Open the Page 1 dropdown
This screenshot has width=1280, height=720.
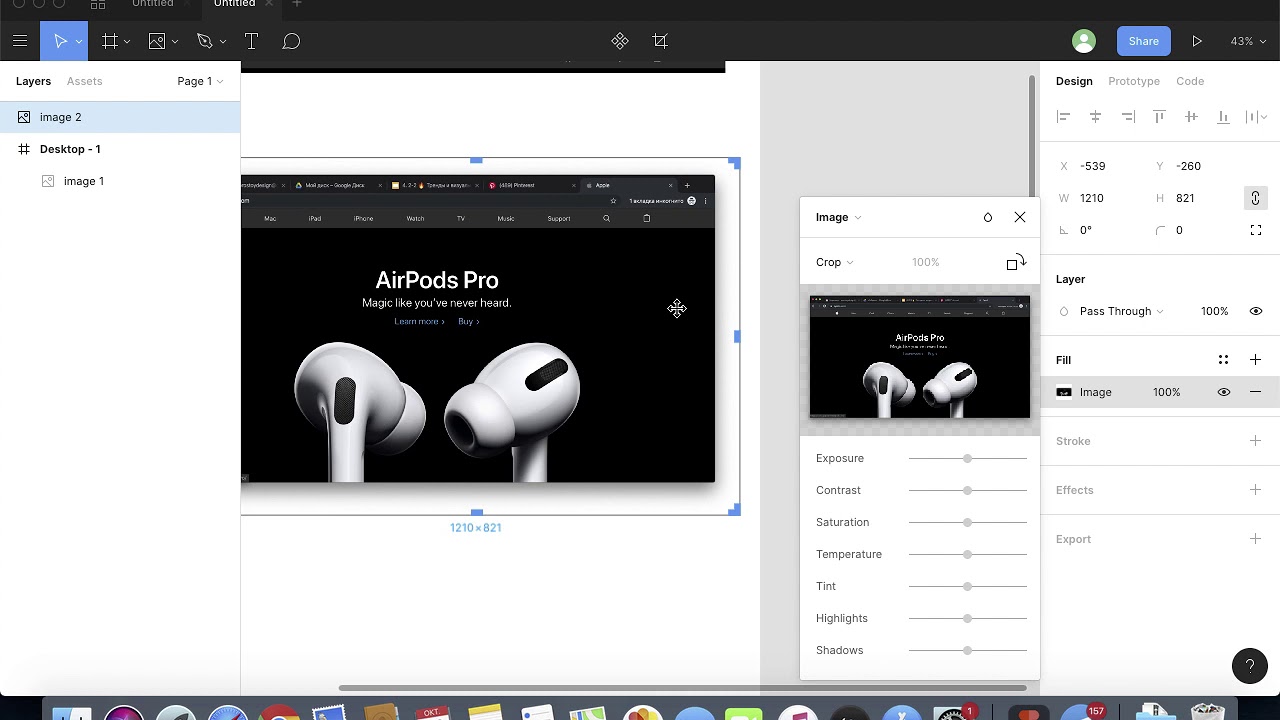coord(200,81)
